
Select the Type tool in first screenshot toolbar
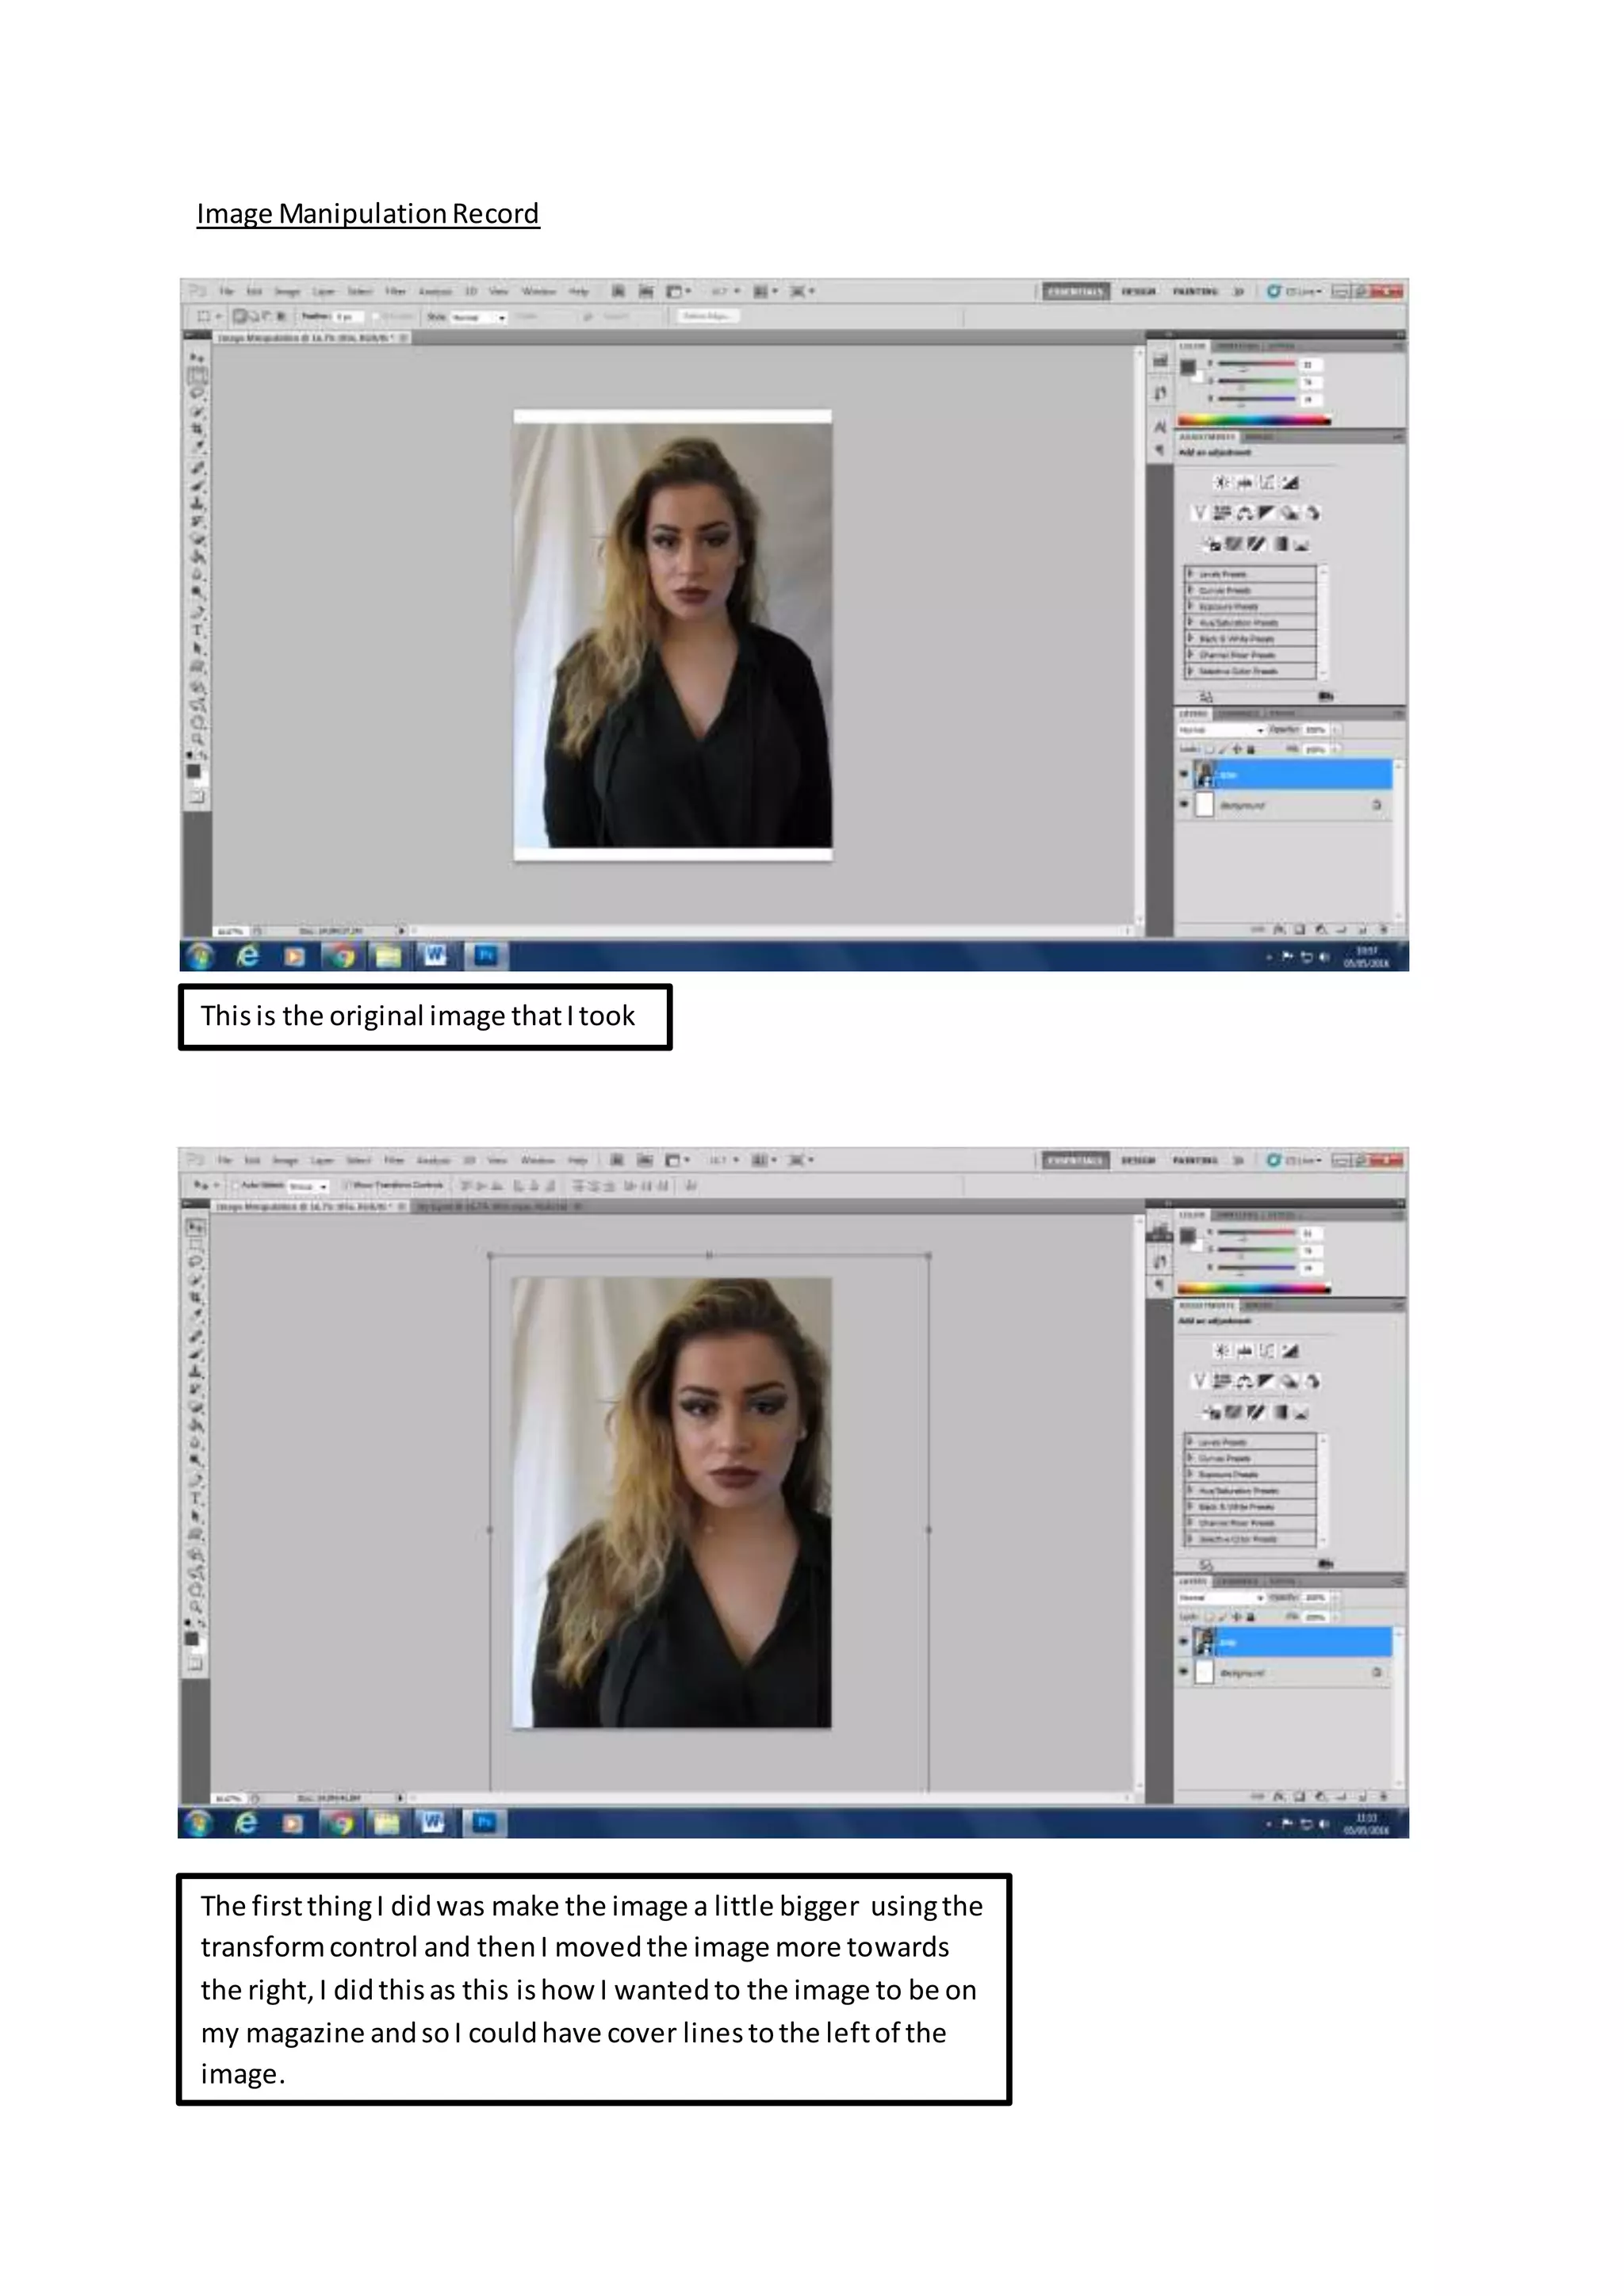(197, 630)
